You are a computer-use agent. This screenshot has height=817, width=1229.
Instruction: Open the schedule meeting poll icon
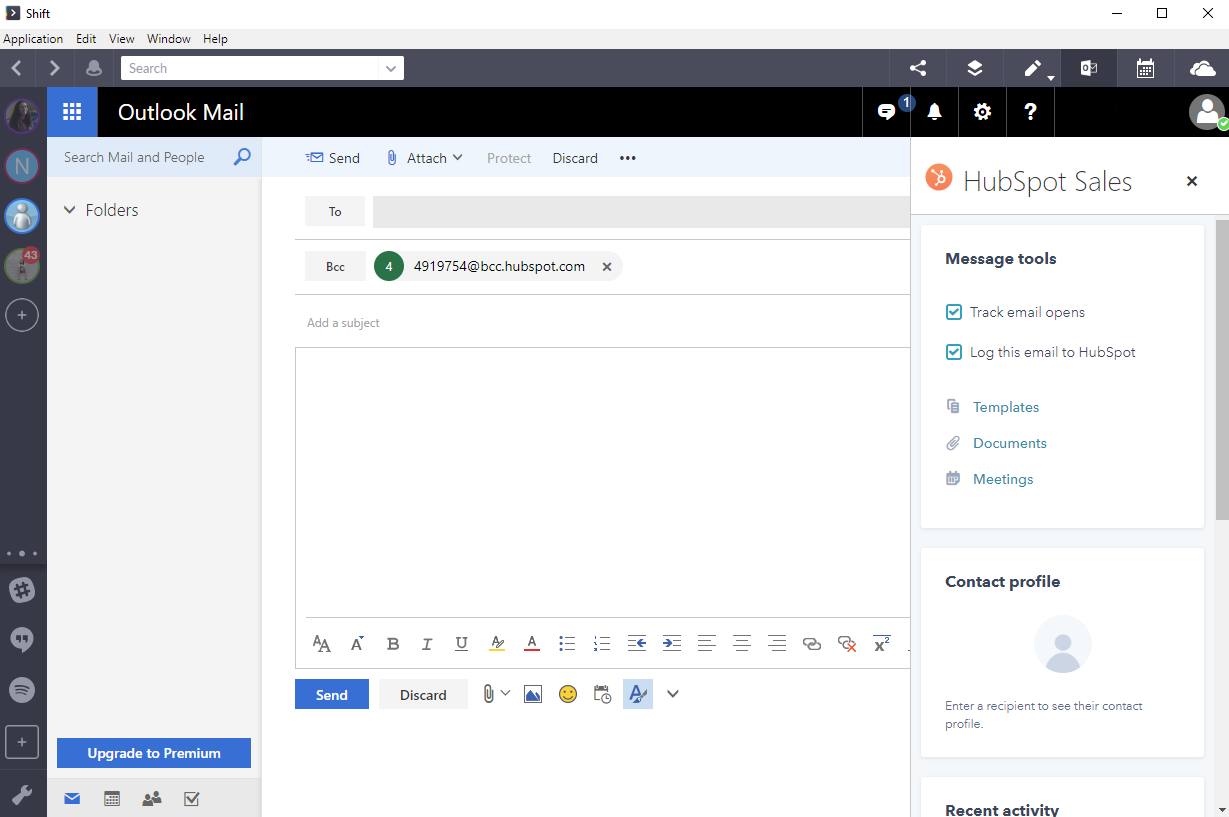pos(602,694)
